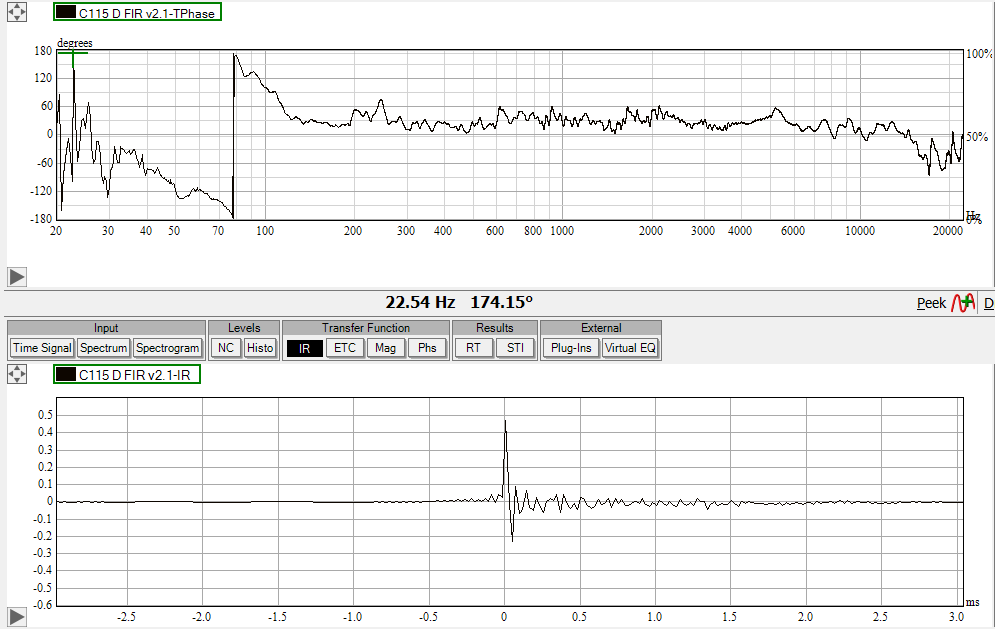Click the 100% right axis label

(x=979, y=54)
